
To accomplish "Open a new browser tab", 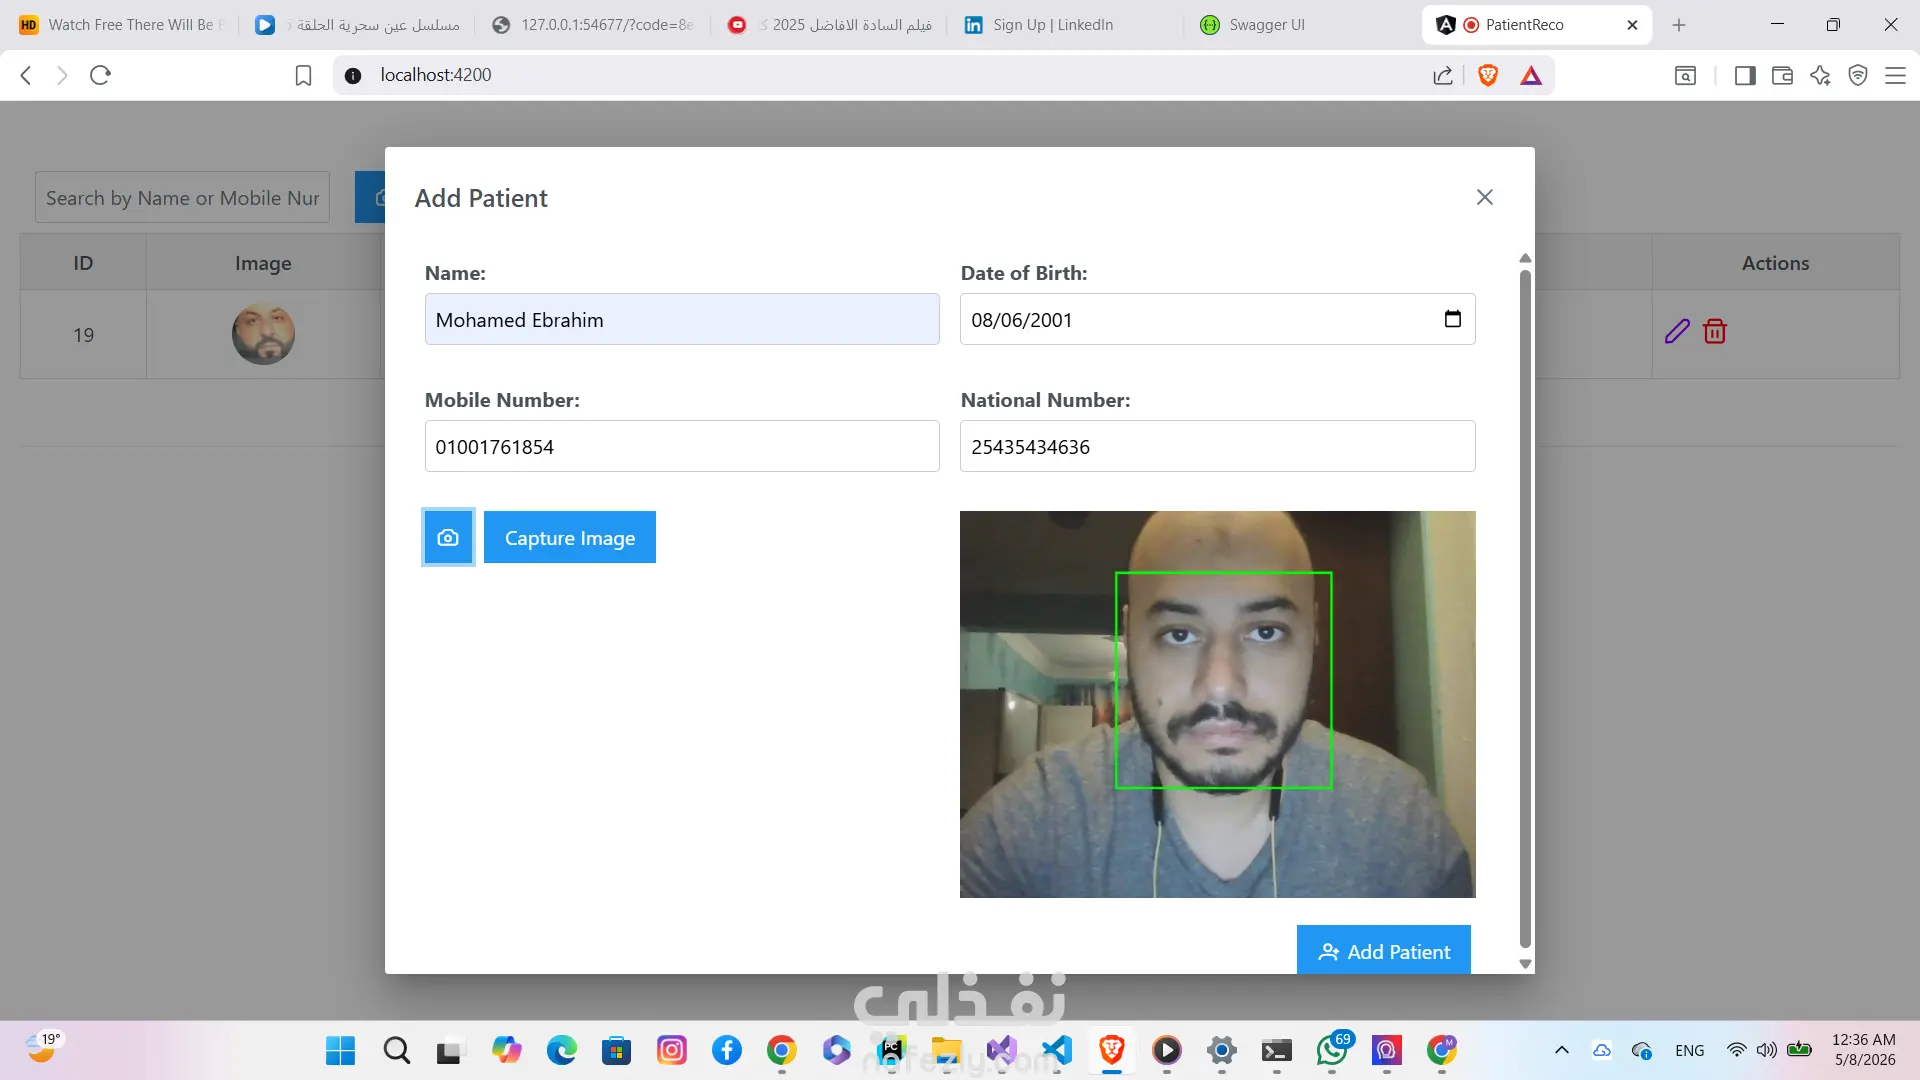I will click(x=1679, y=25).
